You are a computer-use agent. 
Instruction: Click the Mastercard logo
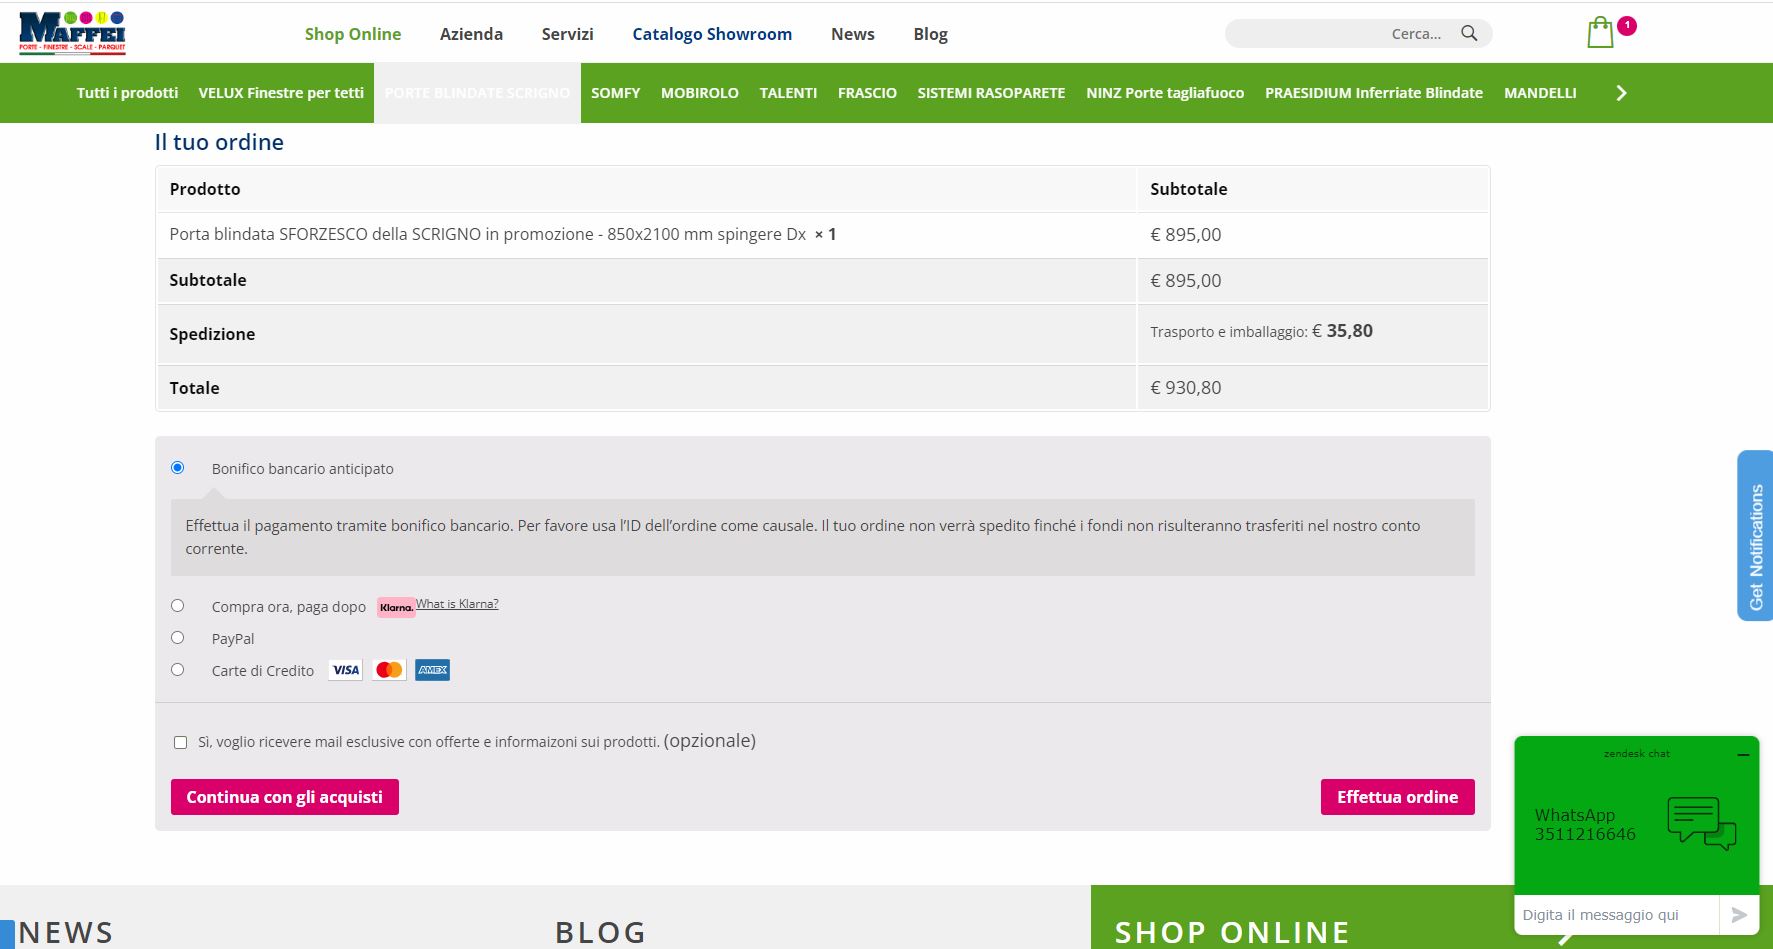pos(389,670)
